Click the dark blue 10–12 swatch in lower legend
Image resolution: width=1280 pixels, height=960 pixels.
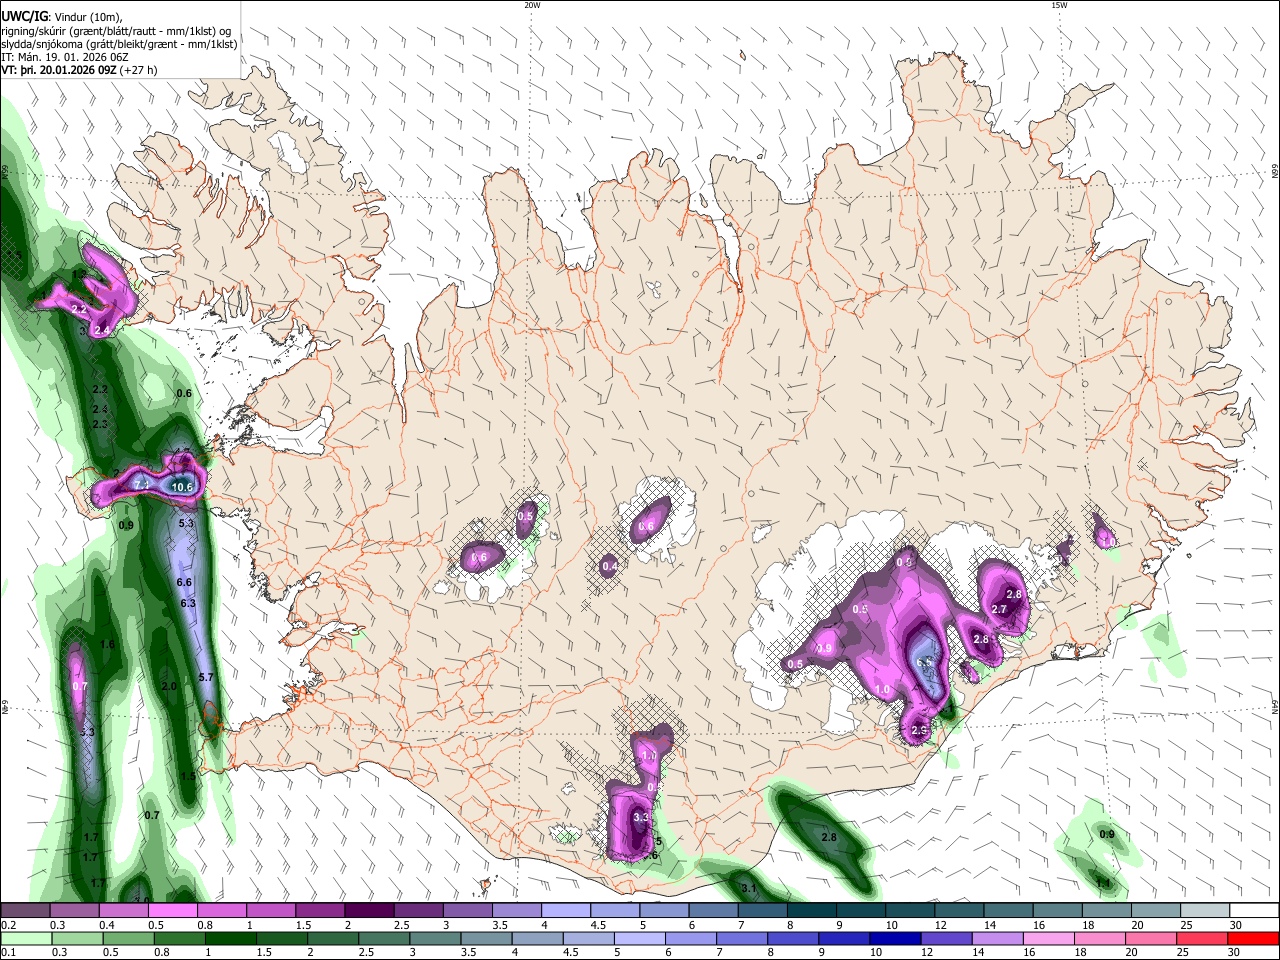pos(894,938)
